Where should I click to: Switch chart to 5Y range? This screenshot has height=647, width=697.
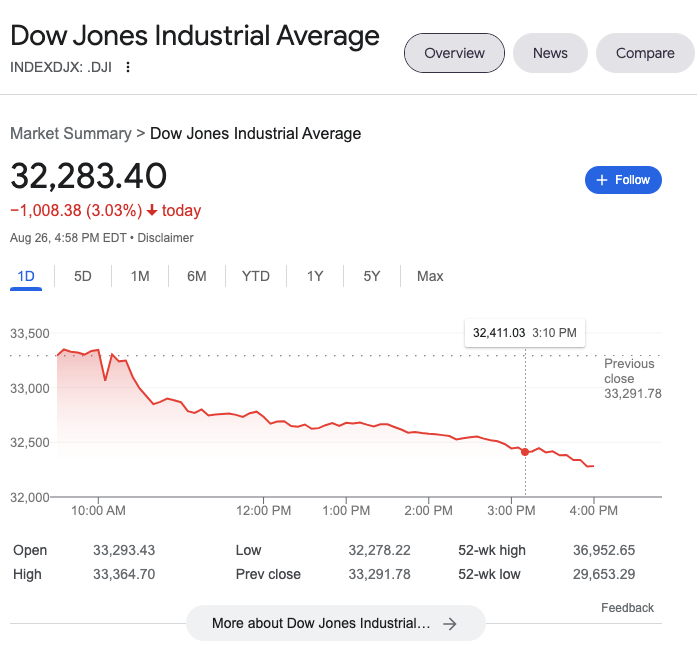[372, 276]
